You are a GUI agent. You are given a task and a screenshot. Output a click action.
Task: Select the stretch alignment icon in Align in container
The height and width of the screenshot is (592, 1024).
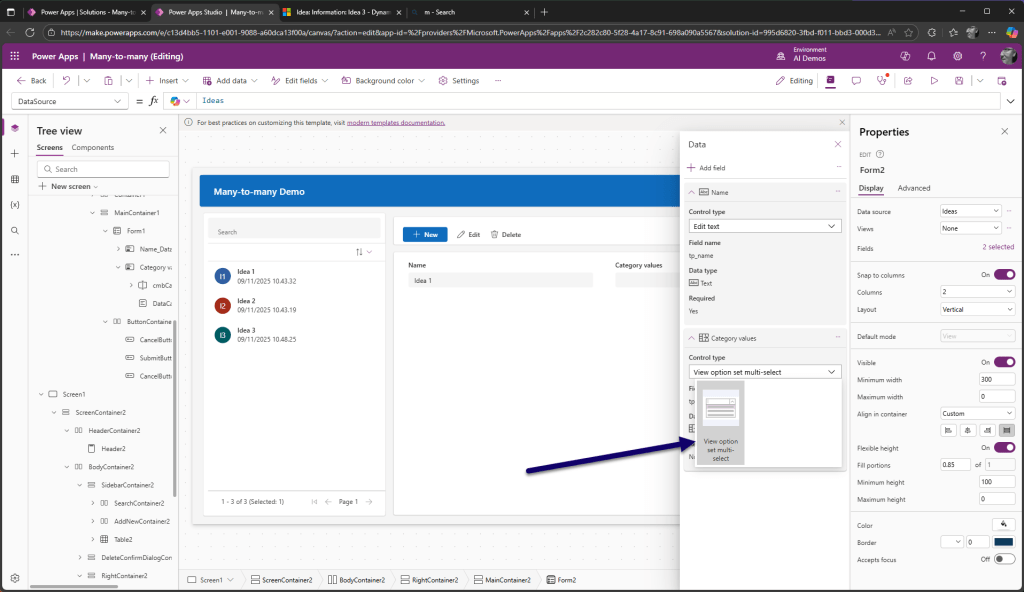(x=1007, y=430)
